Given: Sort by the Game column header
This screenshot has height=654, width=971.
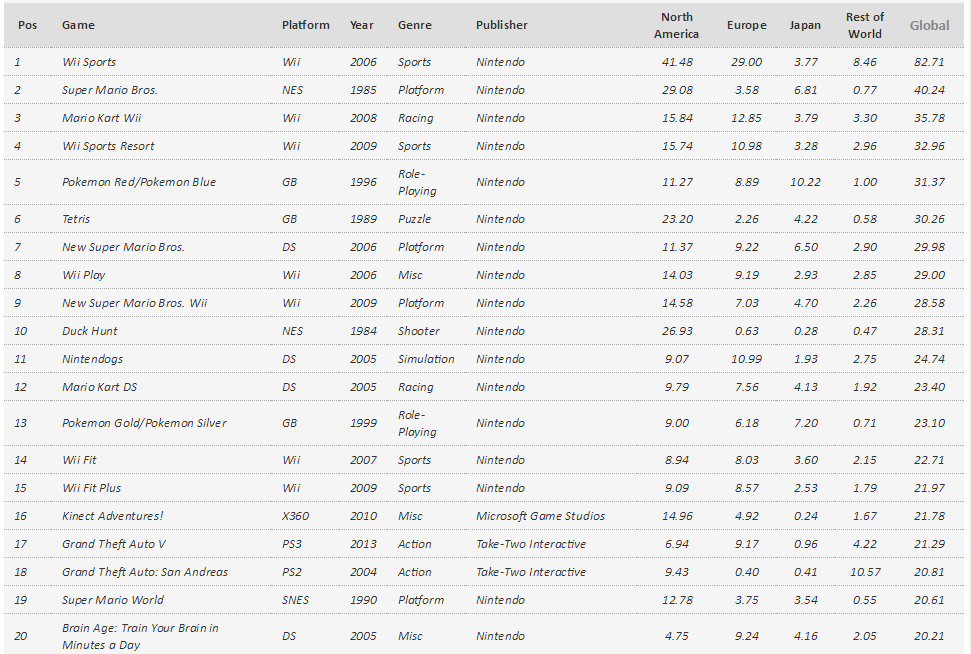Looking at the screenshot, I should pos(78,25).
